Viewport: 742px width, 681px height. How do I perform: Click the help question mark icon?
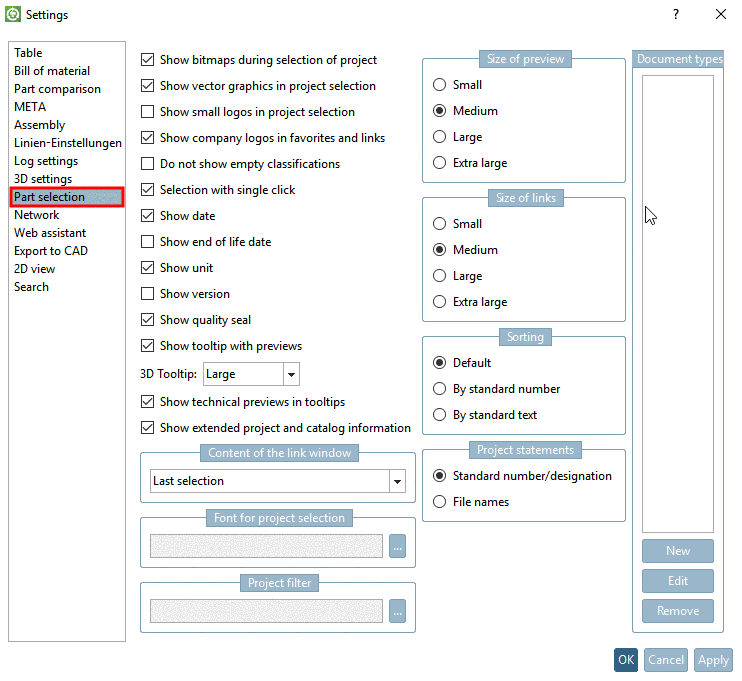(x=676, y=14)
